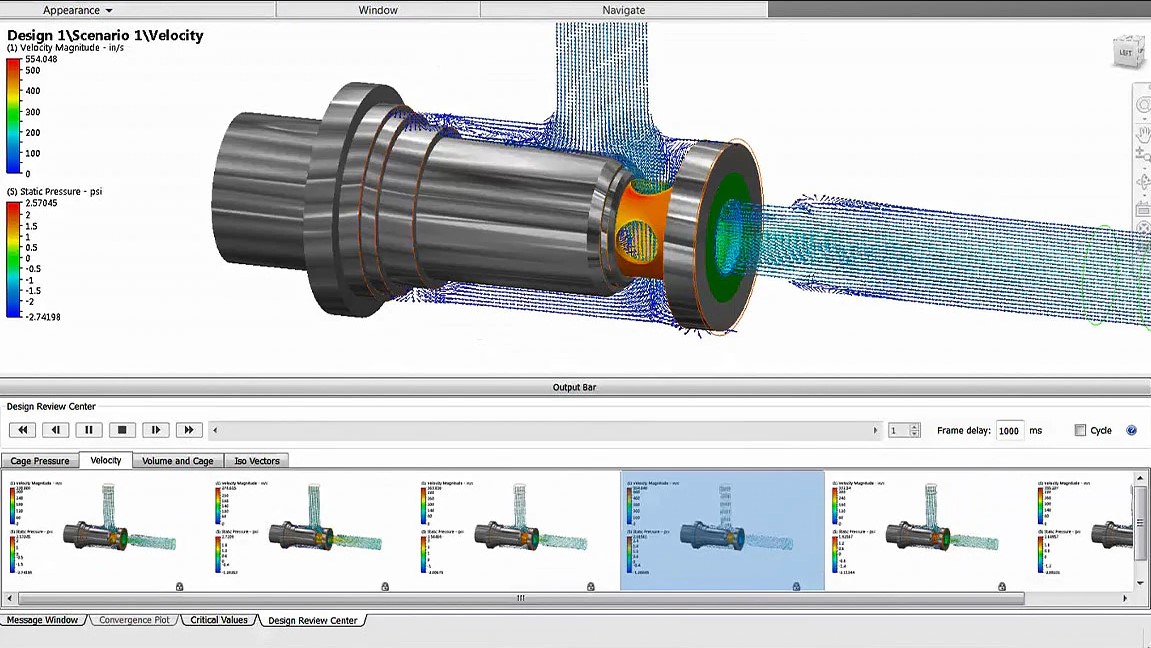Select the highlighted fourth velocity thumbnail

pyautogui.click(x=722, y=531)
